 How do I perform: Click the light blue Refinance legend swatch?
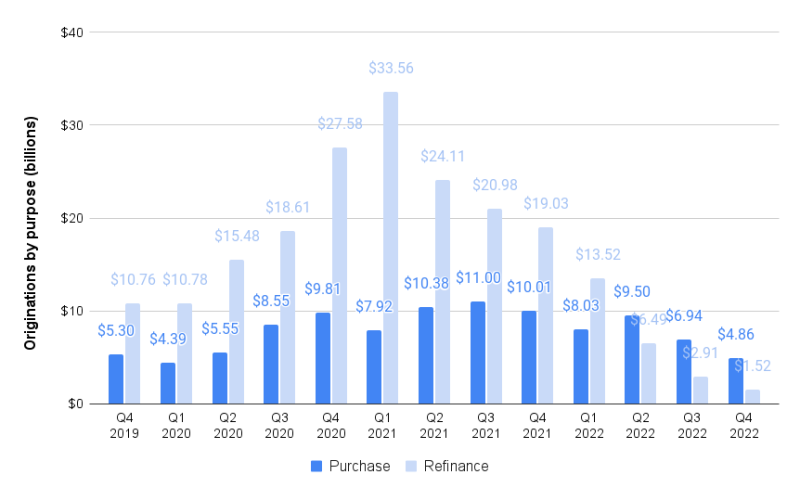pyautogui.click(x=410, y=466)
